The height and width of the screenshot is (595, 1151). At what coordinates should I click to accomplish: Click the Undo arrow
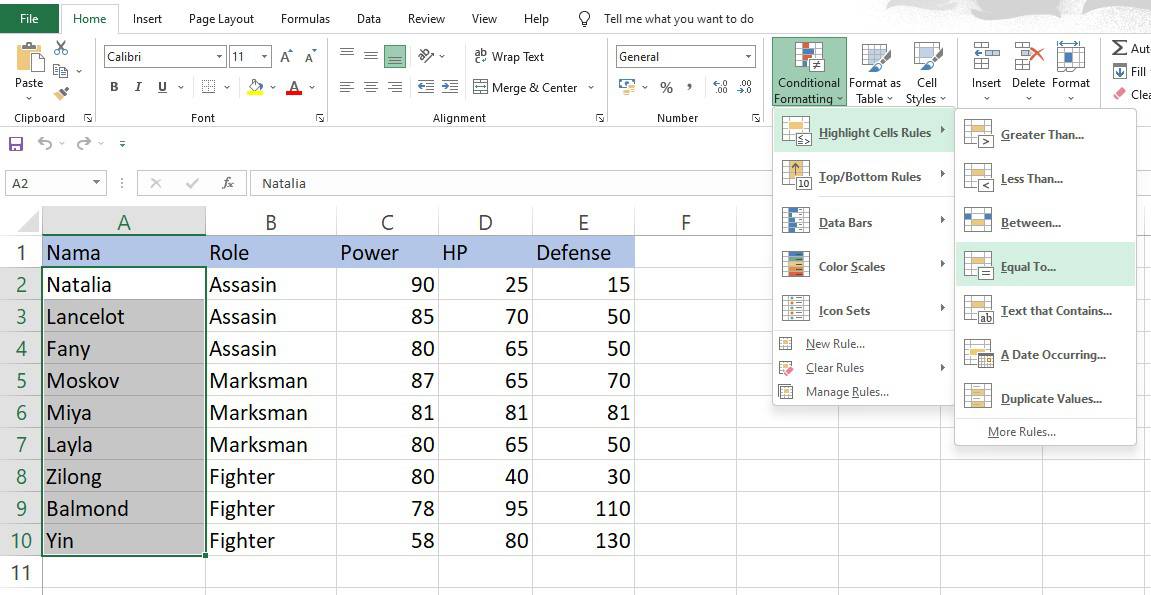pos(46,144)
